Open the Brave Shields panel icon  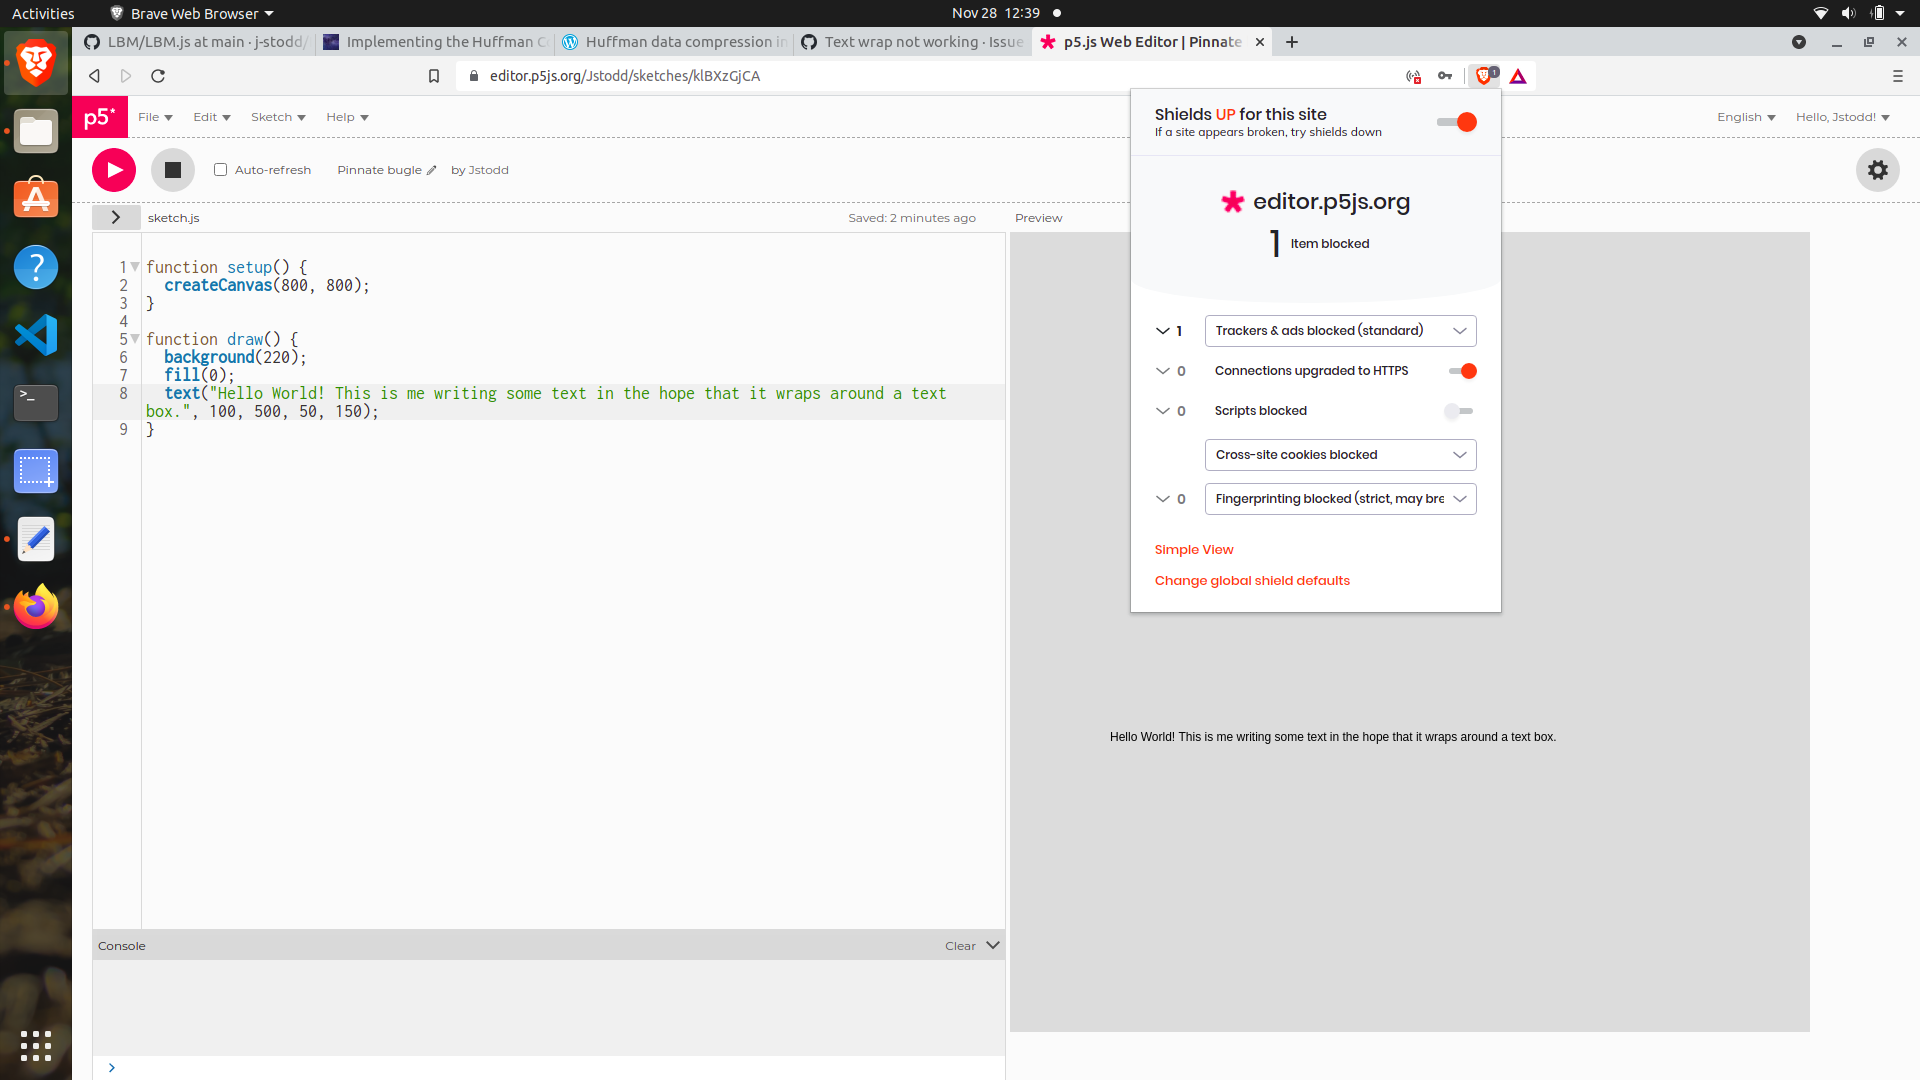point(1483,75)
